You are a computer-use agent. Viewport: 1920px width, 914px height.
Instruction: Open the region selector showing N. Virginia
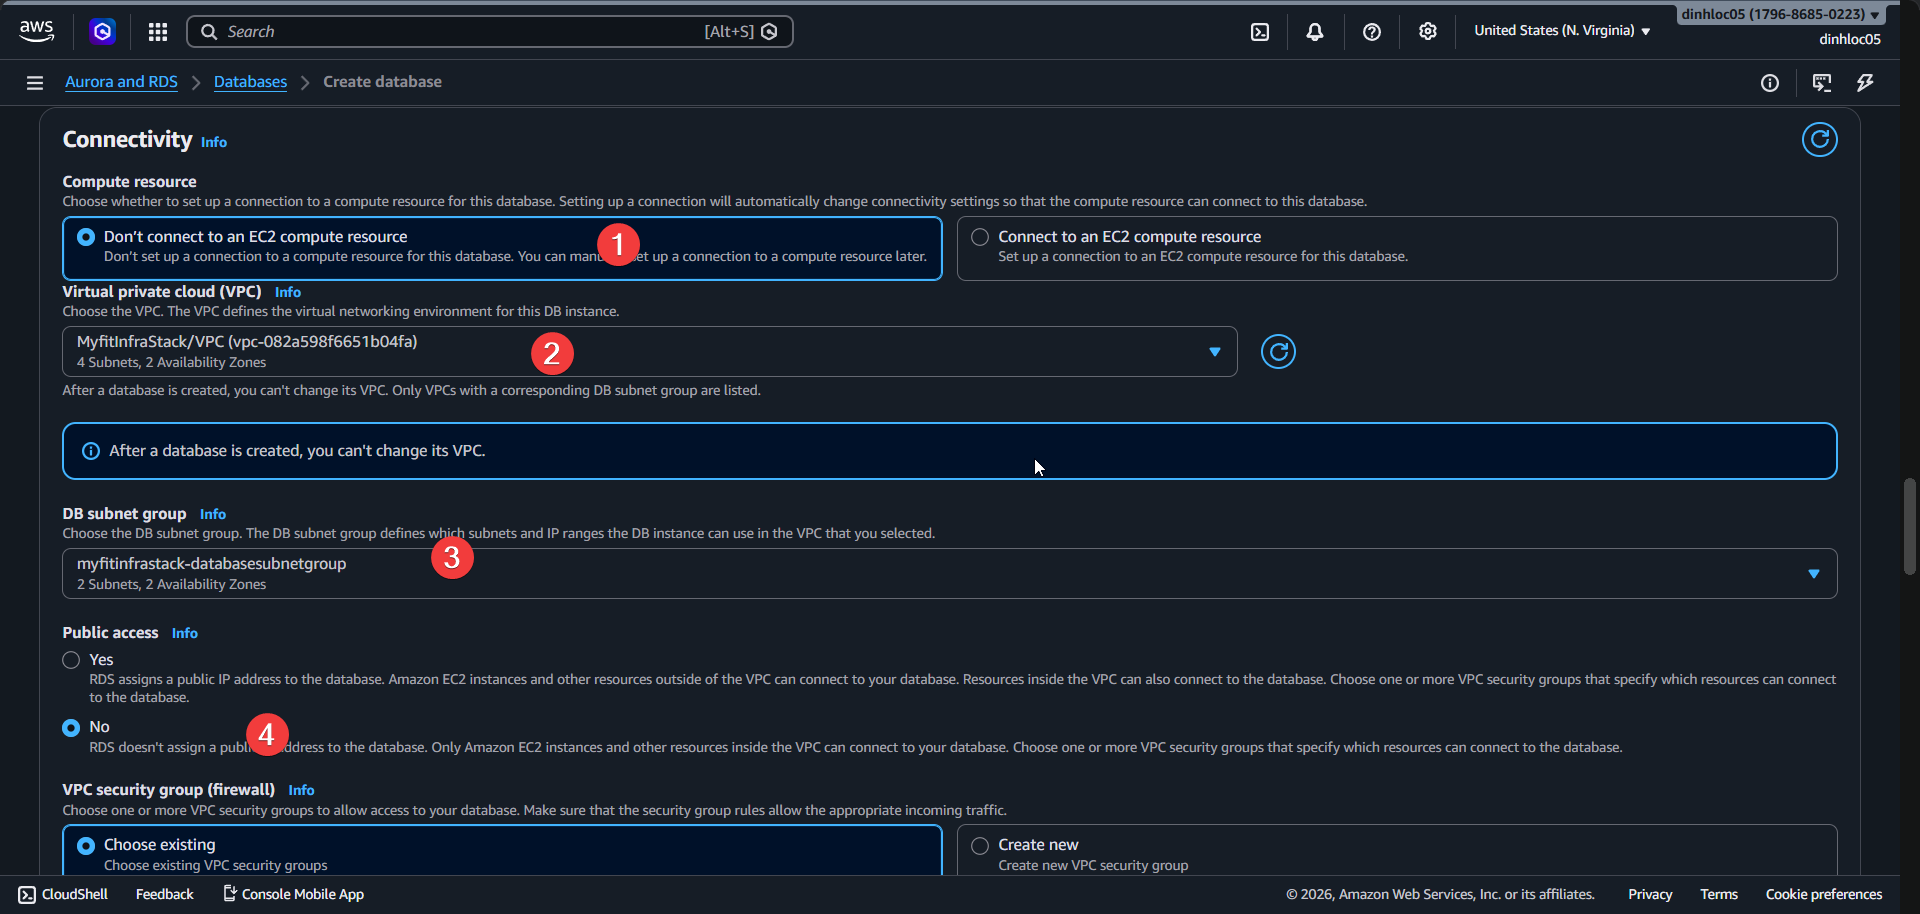pos(1560,31)
